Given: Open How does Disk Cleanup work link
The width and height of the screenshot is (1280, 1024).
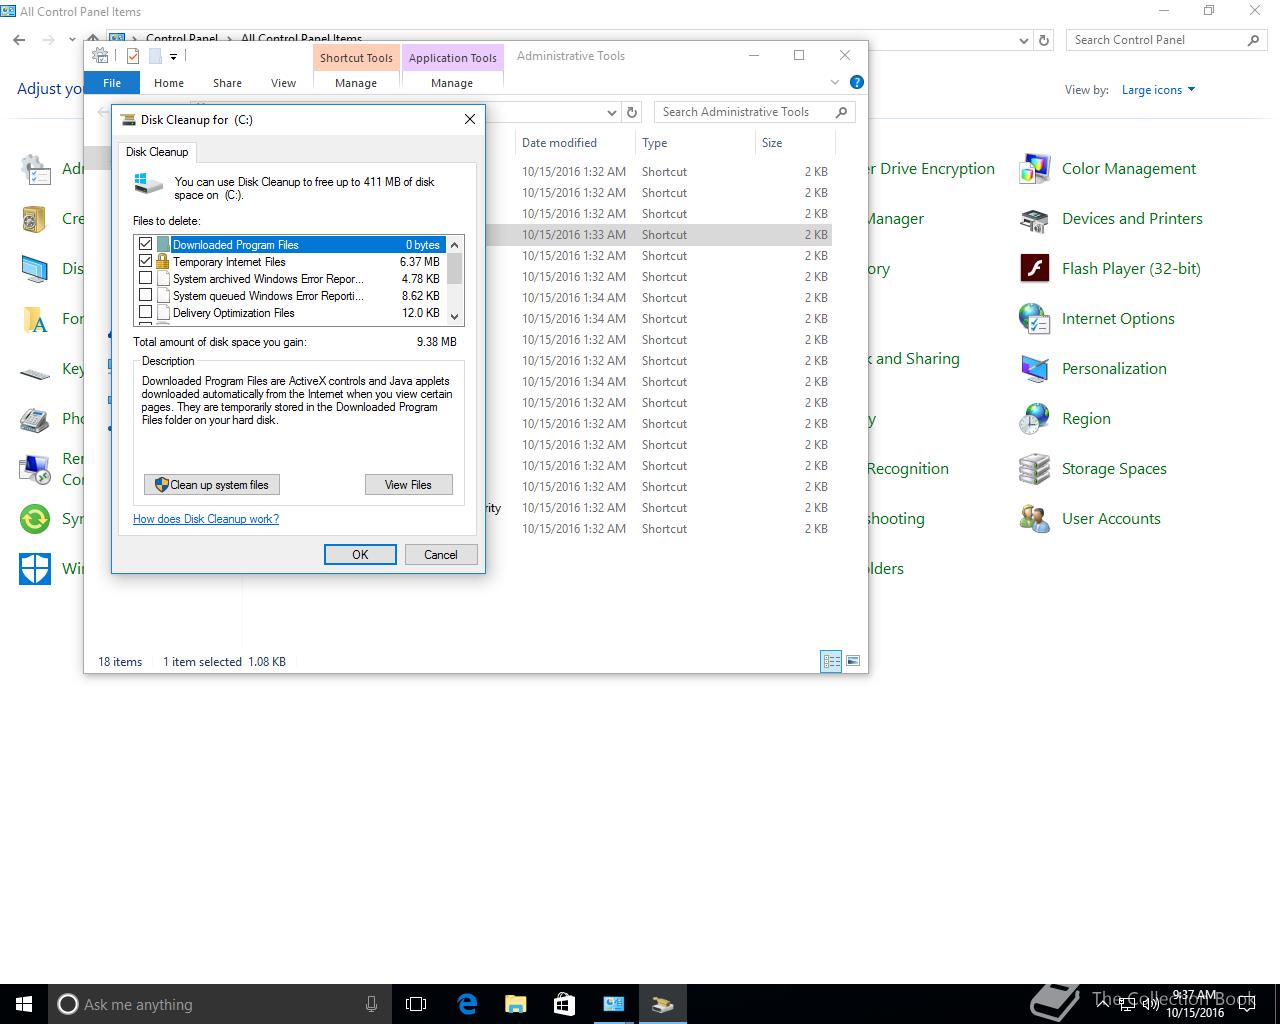Looking at the screenshot, I should (x=206, y=519).
